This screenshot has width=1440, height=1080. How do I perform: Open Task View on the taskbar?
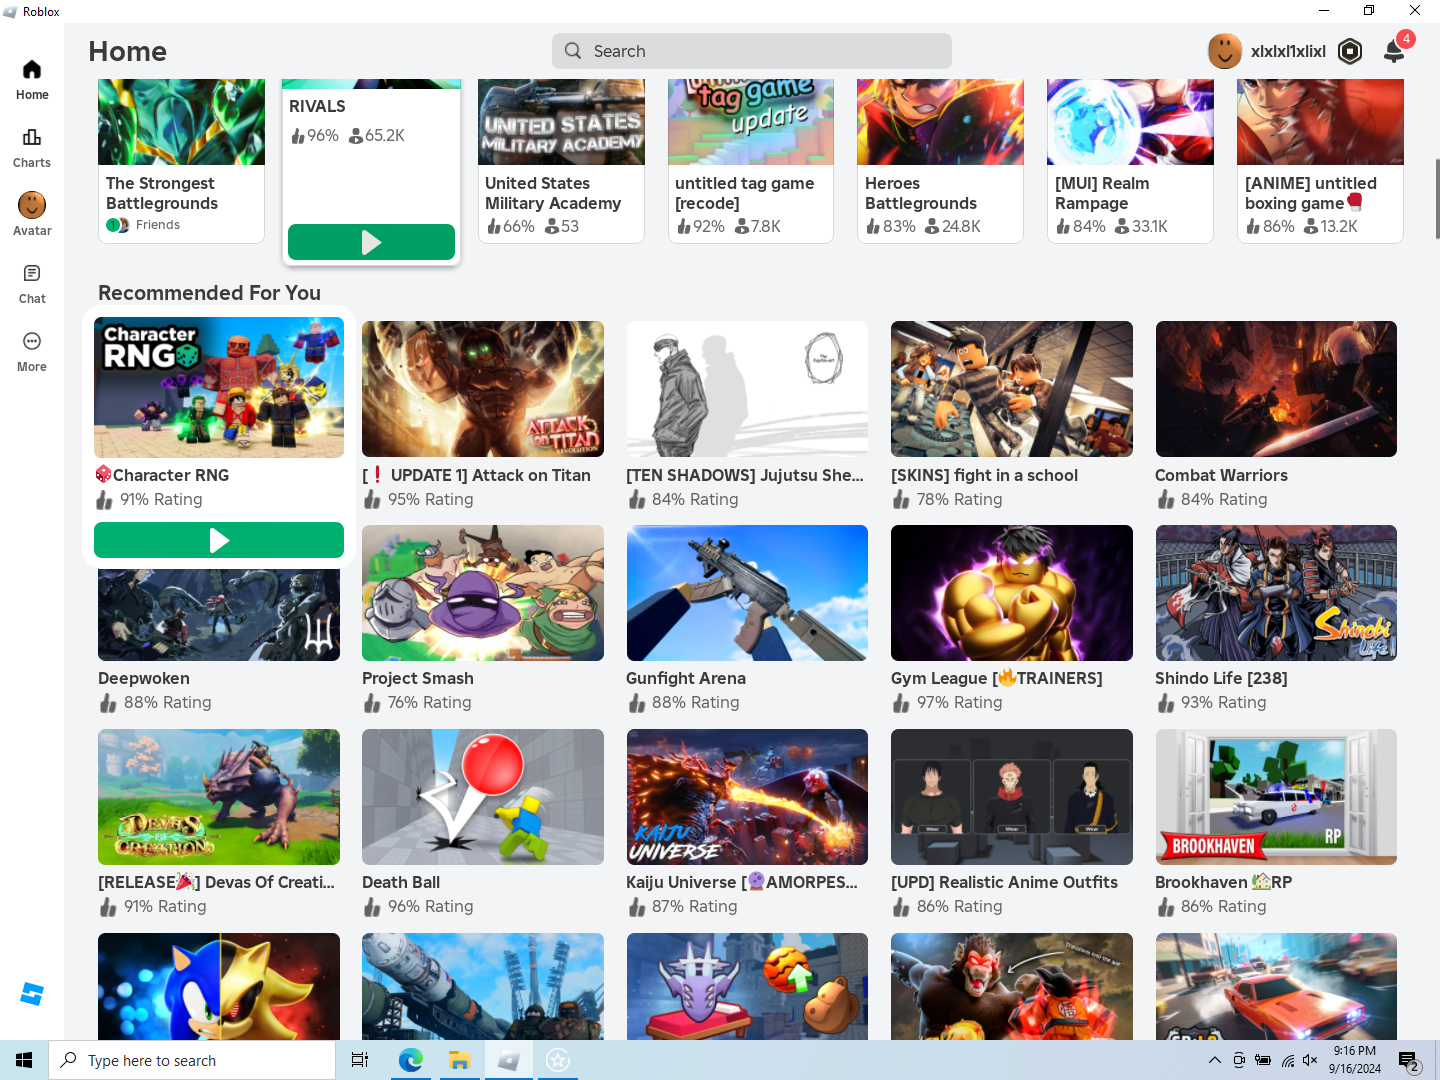coord(360,1060)
